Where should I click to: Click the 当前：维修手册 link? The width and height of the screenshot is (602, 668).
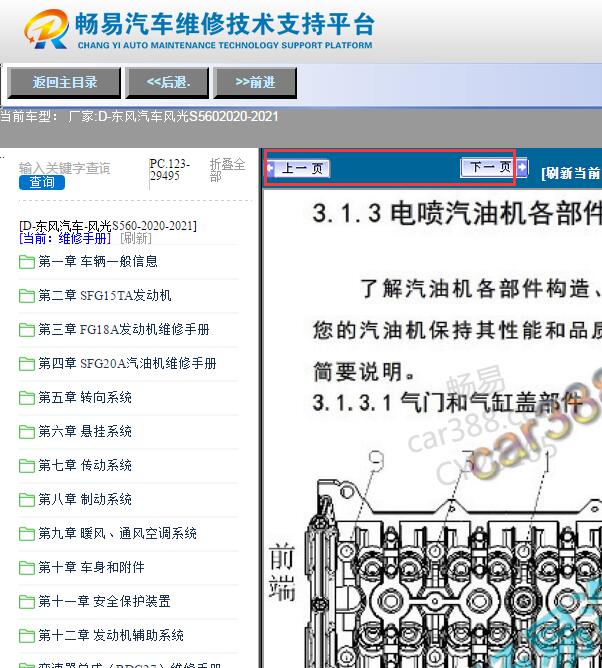65,238
